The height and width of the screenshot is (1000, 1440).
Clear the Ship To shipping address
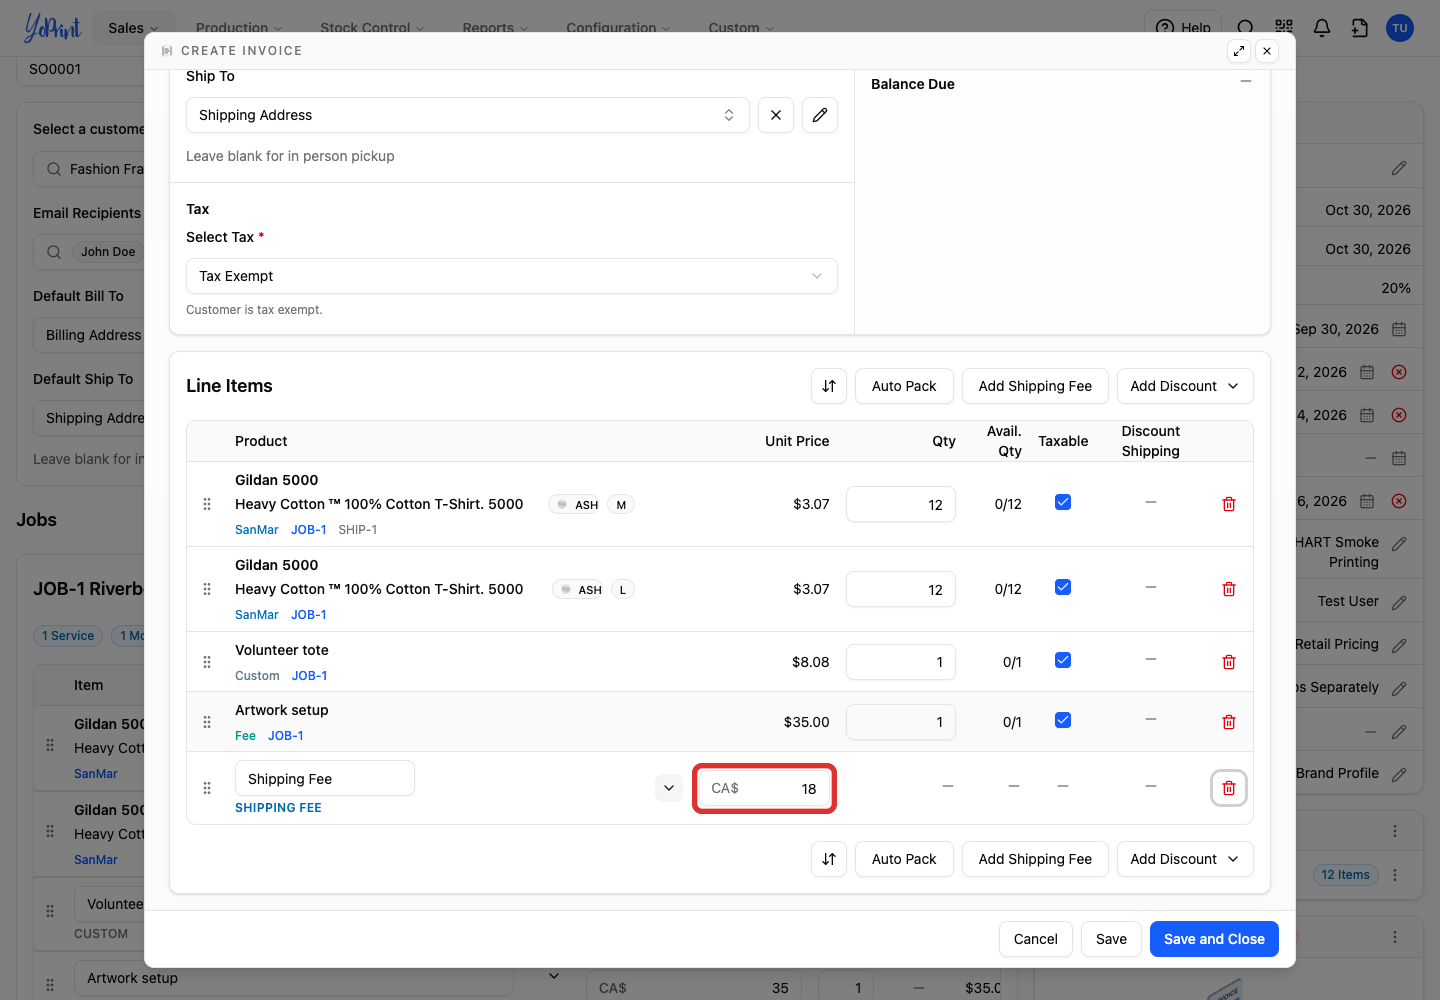coord(776,115)
